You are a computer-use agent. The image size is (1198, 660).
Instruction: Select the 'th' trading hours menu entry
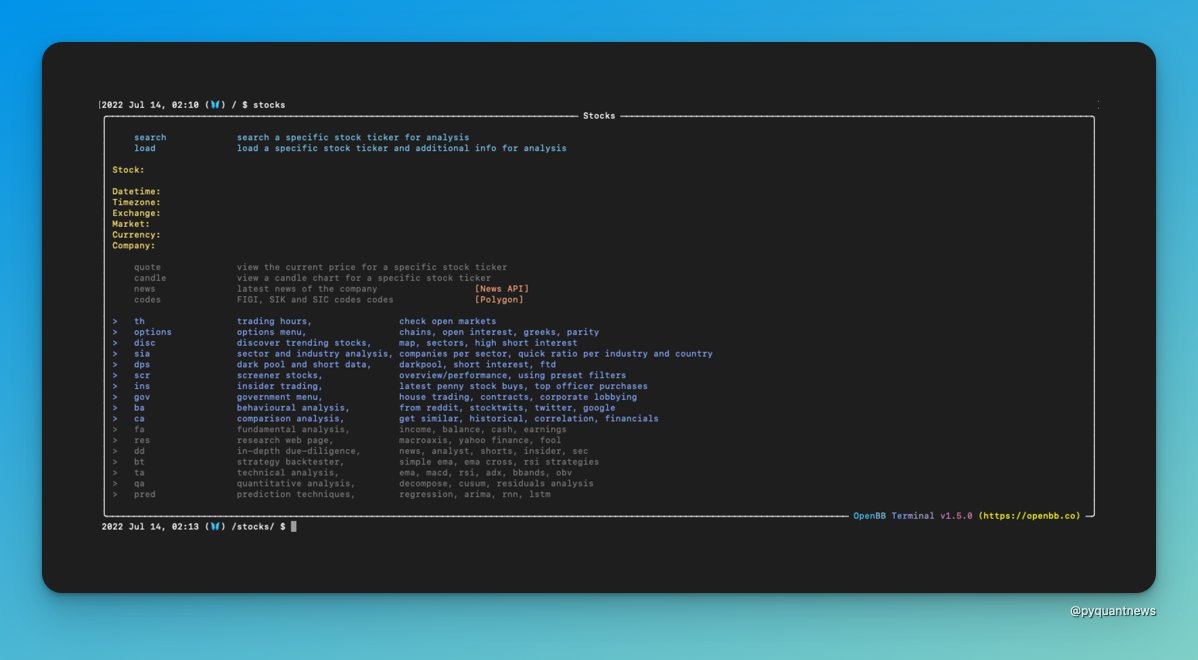point(139,322)
